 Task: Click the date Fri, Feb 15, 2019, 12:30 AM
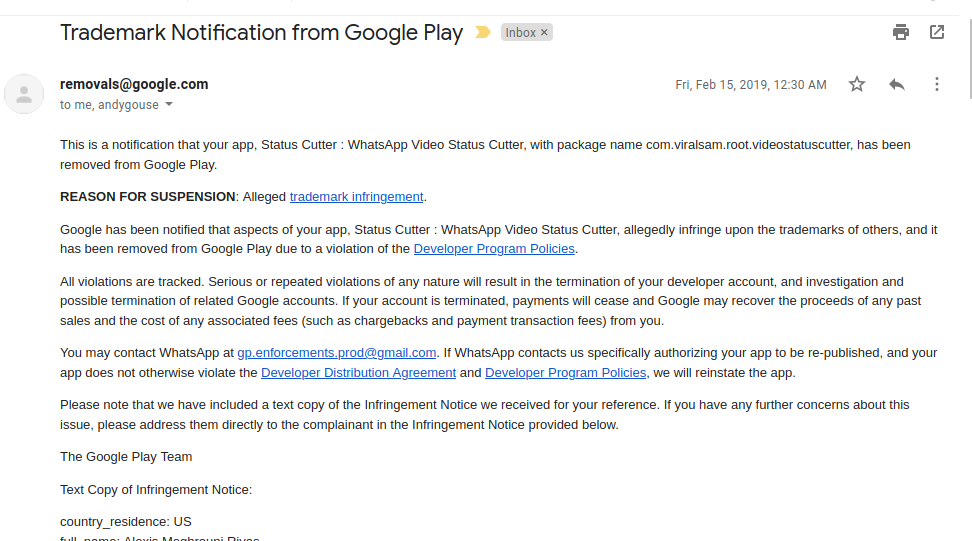pyautogui.click(x=751, y=84)
